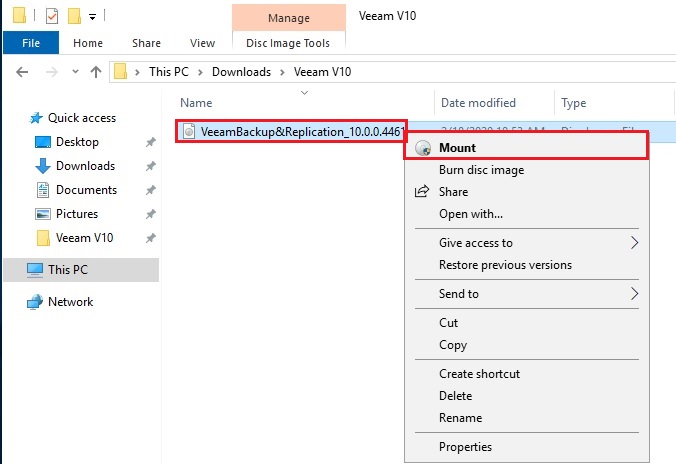Click the pin icon beside Desktop
The image size is (676, 464).
tap(150, 142)
